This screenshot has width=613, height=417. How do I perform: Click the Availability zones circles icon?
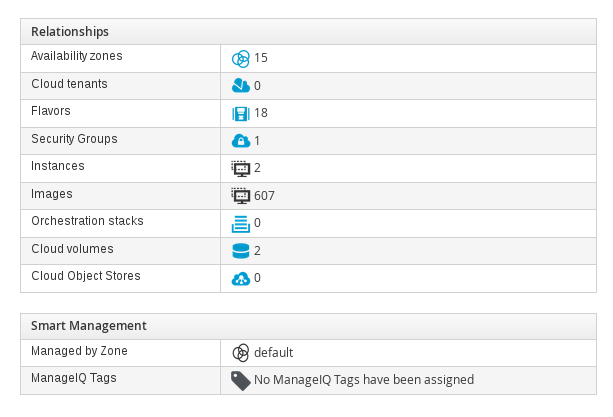click(x=240, y=59)
